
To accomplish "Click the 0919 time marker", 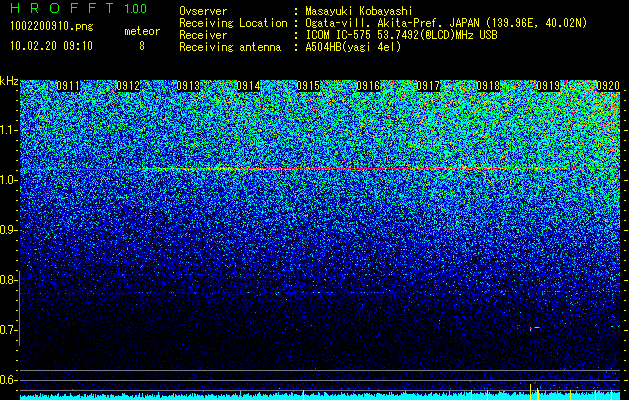I will point(548,86).
